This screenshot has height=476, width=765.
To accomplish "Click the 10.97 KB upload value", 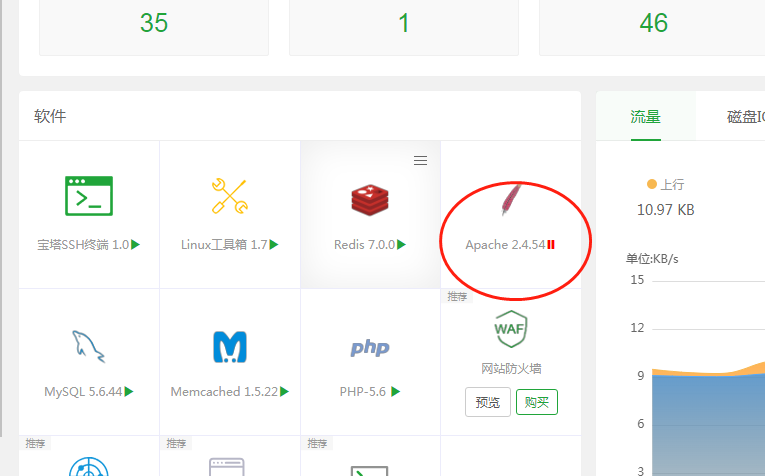I will (665, 210).
